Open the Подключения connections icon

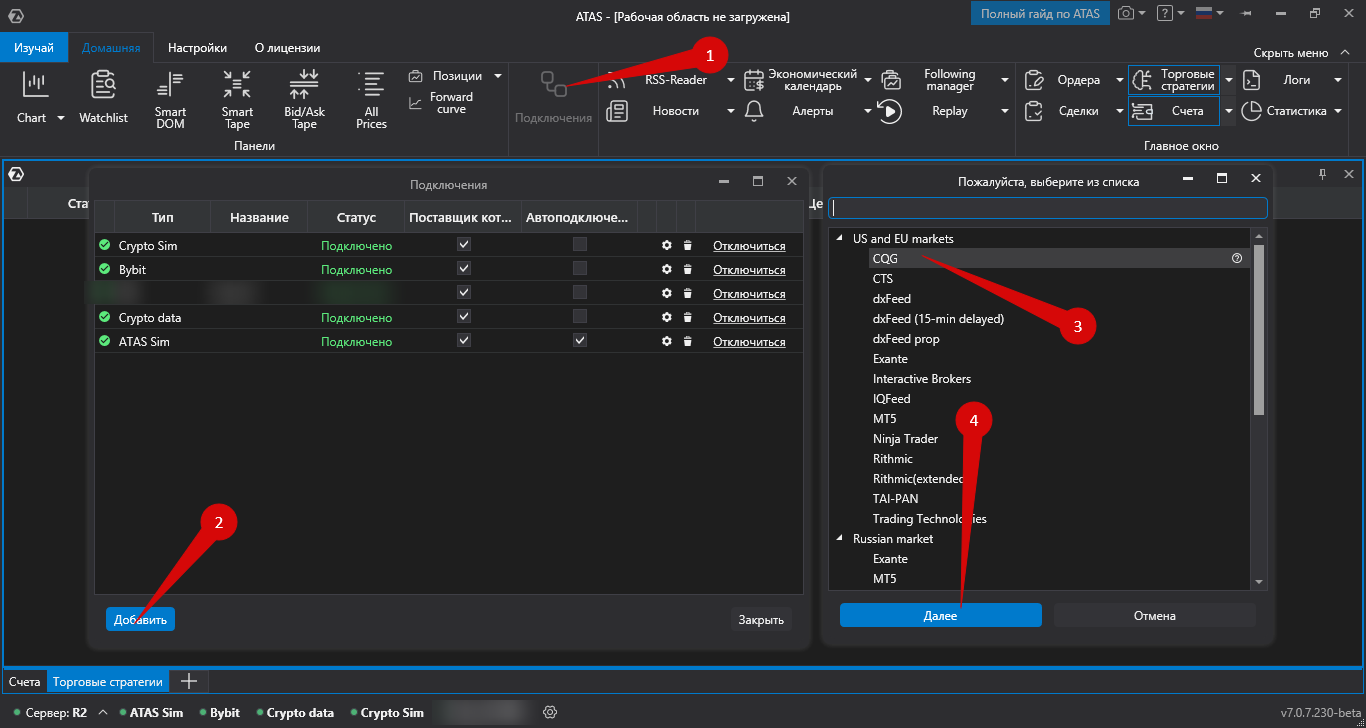click(554, 84)
